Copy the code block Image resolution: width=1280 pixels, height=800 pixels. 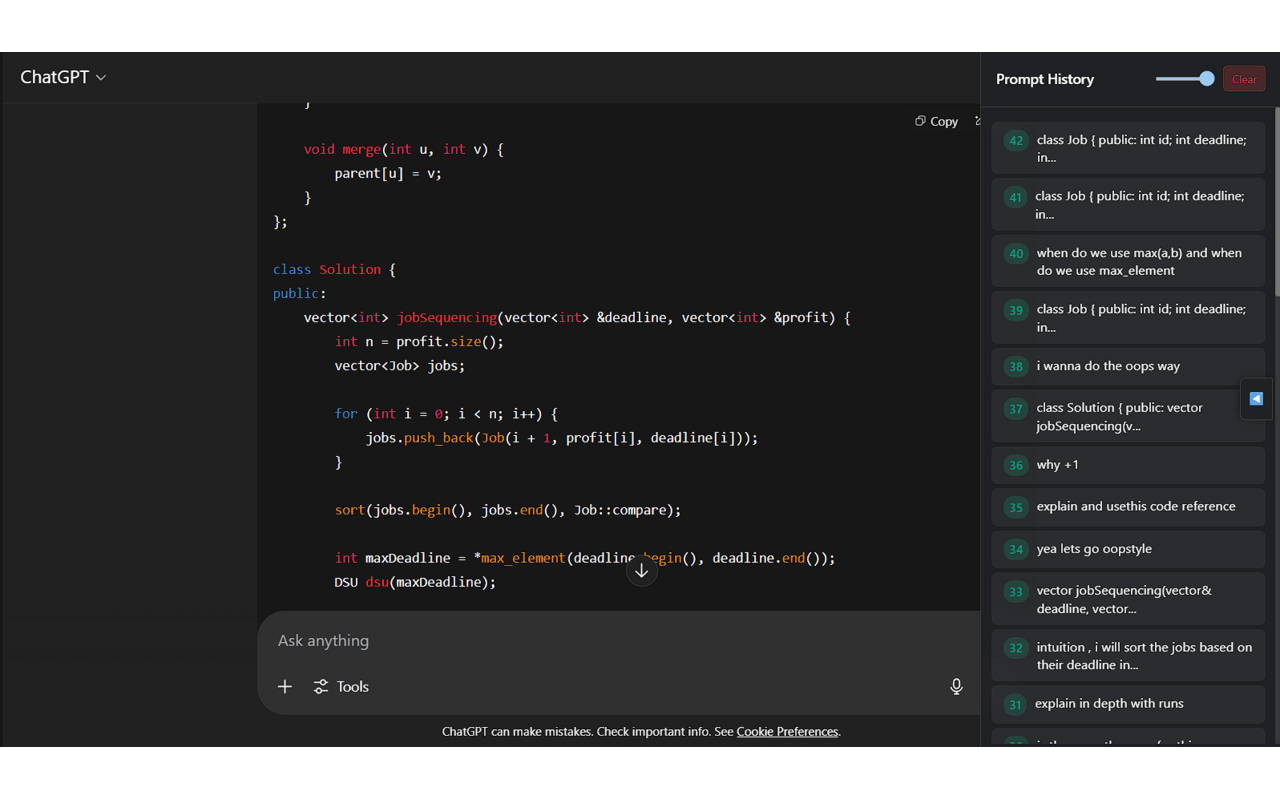[936, 121]
